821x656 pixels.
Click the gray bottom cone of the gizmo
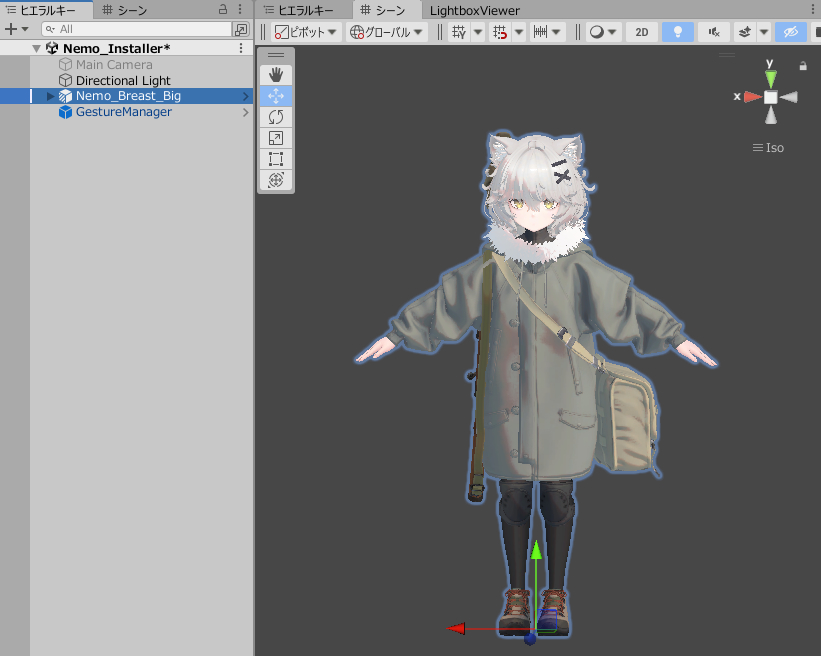coord(771,115)
